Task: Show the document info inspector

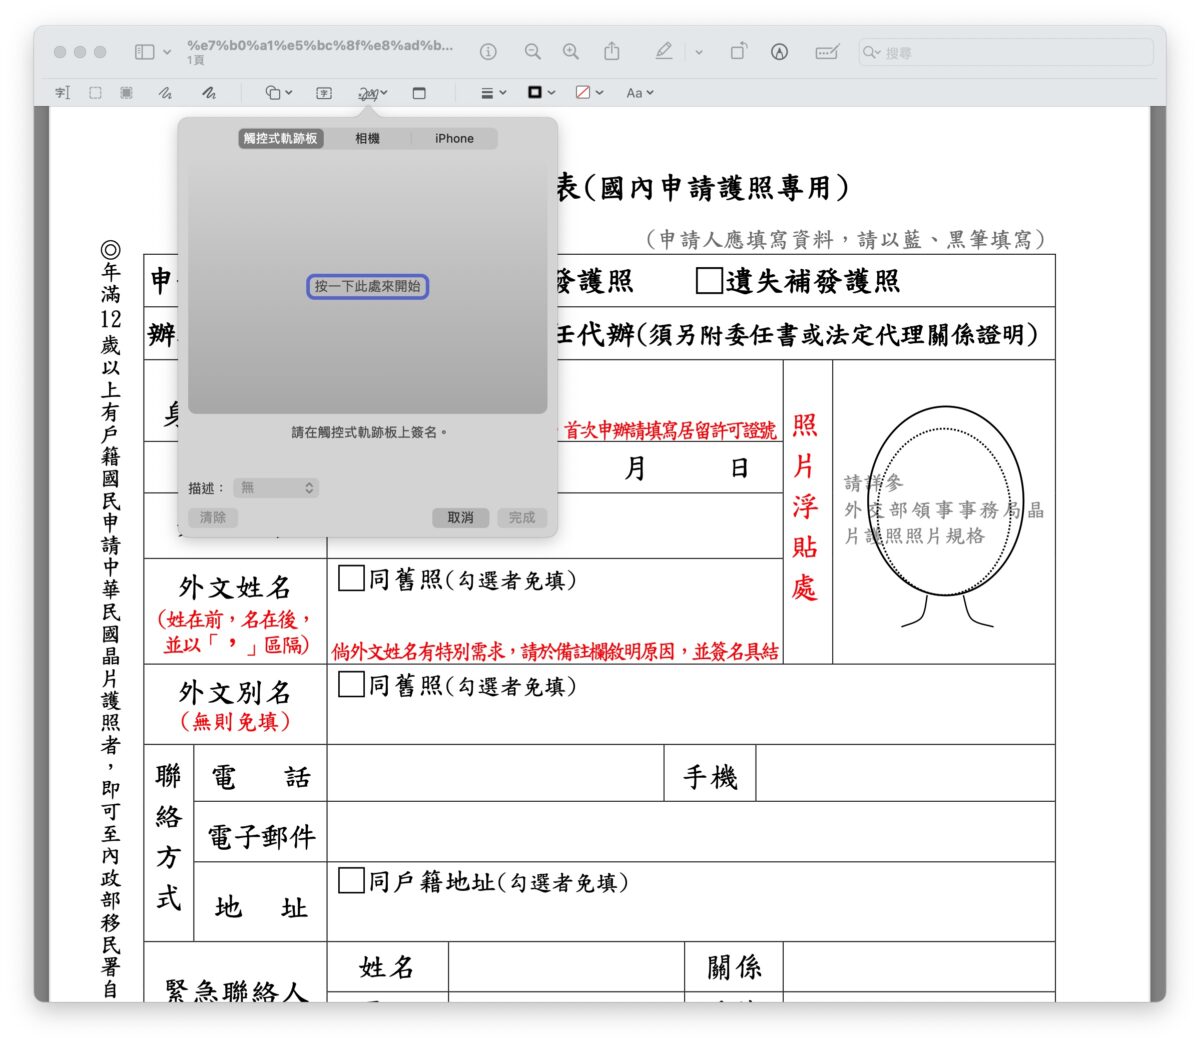Action: [488, 52]
